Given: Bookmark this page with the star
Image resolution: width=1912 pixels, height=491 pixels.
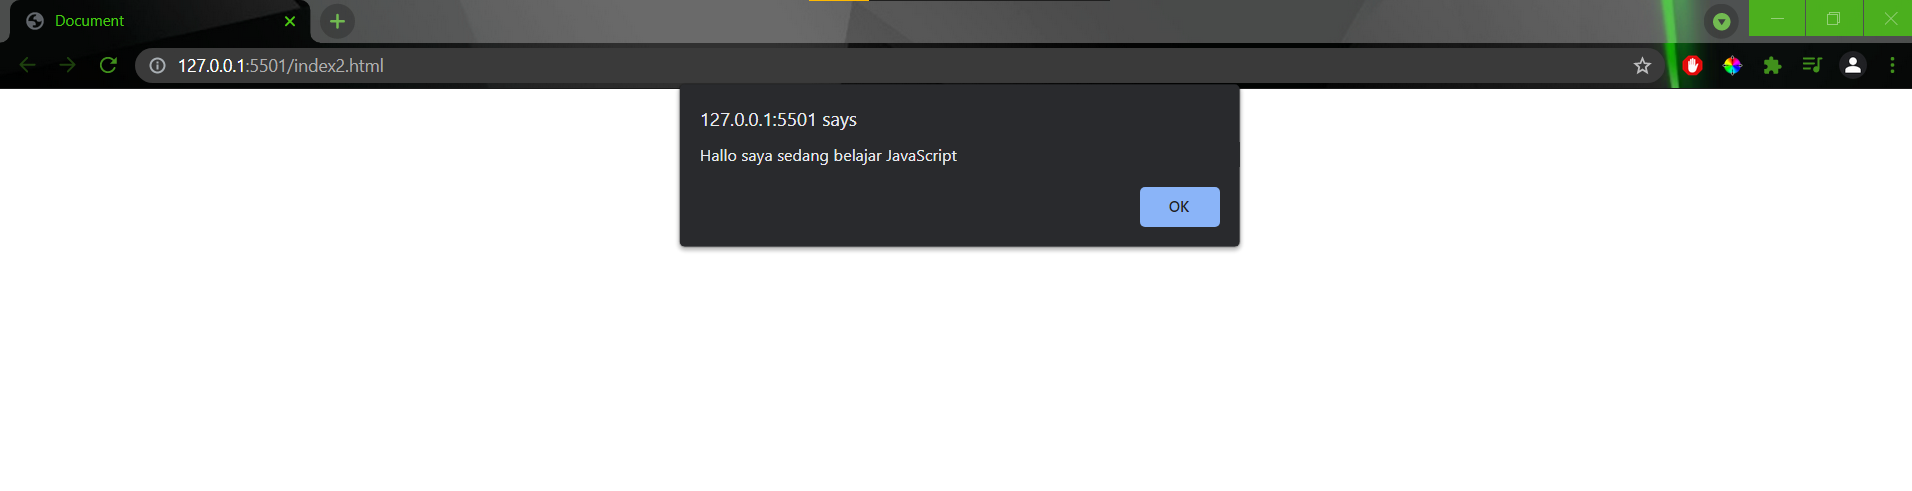Looking at the screenshot, I should 1642,66.
